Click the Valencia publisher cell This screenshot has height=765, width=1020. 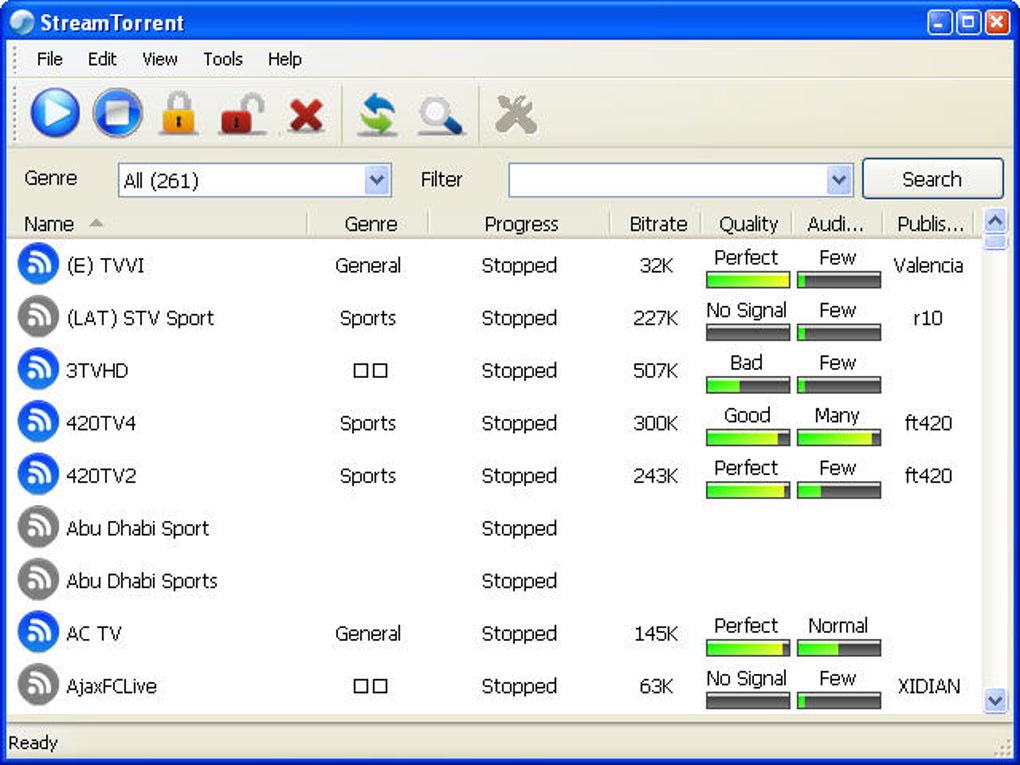928,265
